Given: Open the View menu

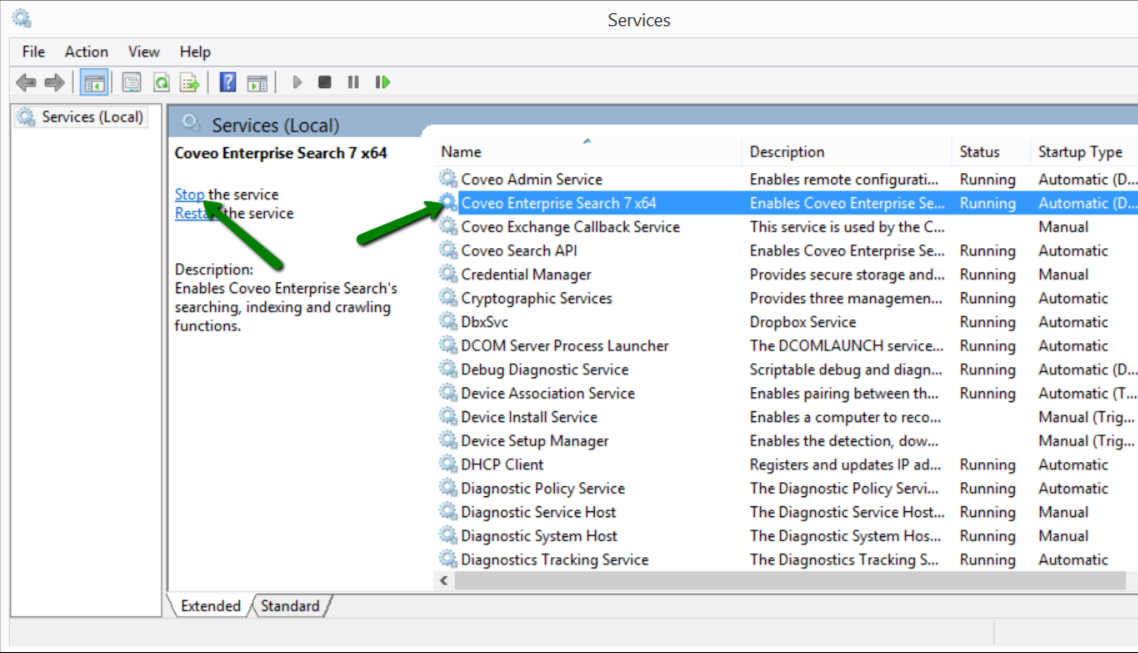Looking at the screenshot, I should pos(143,51).
